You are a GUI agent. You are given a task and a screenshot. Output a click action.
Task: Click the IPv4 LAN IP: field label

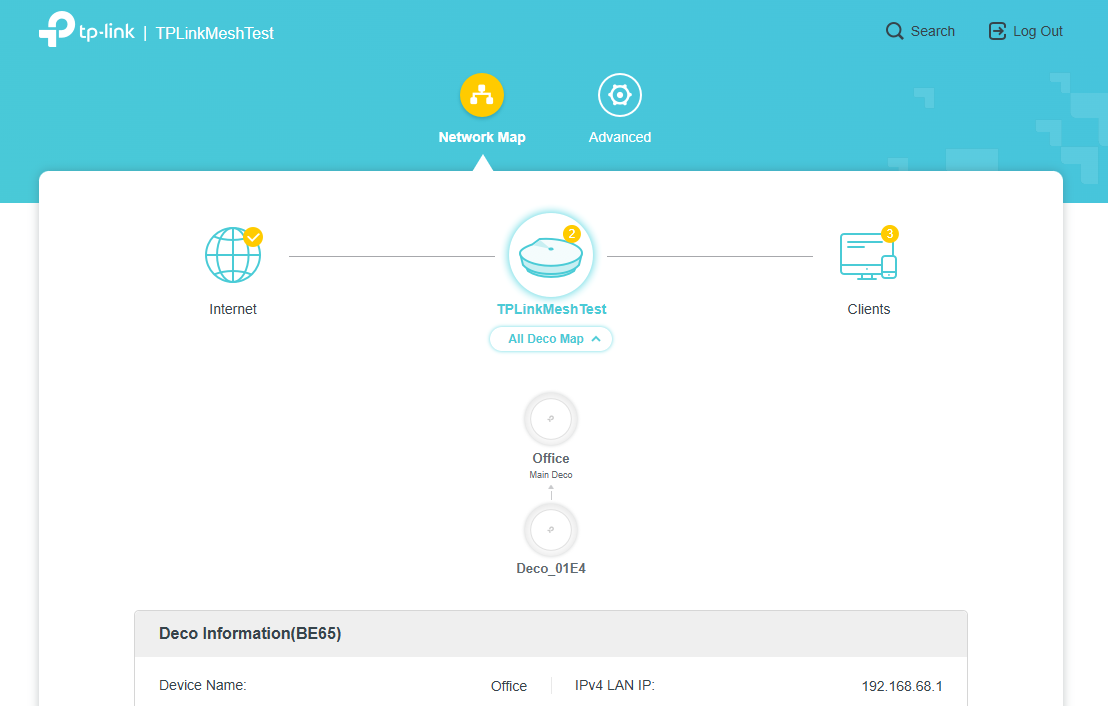(x=615, y=686)
